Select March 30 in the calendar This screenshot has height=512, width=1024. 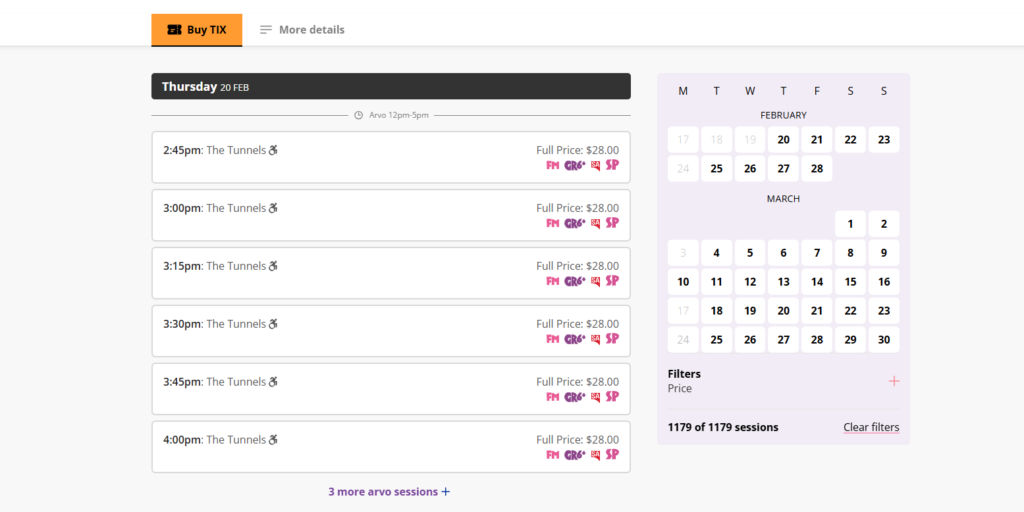click(884, 340)
